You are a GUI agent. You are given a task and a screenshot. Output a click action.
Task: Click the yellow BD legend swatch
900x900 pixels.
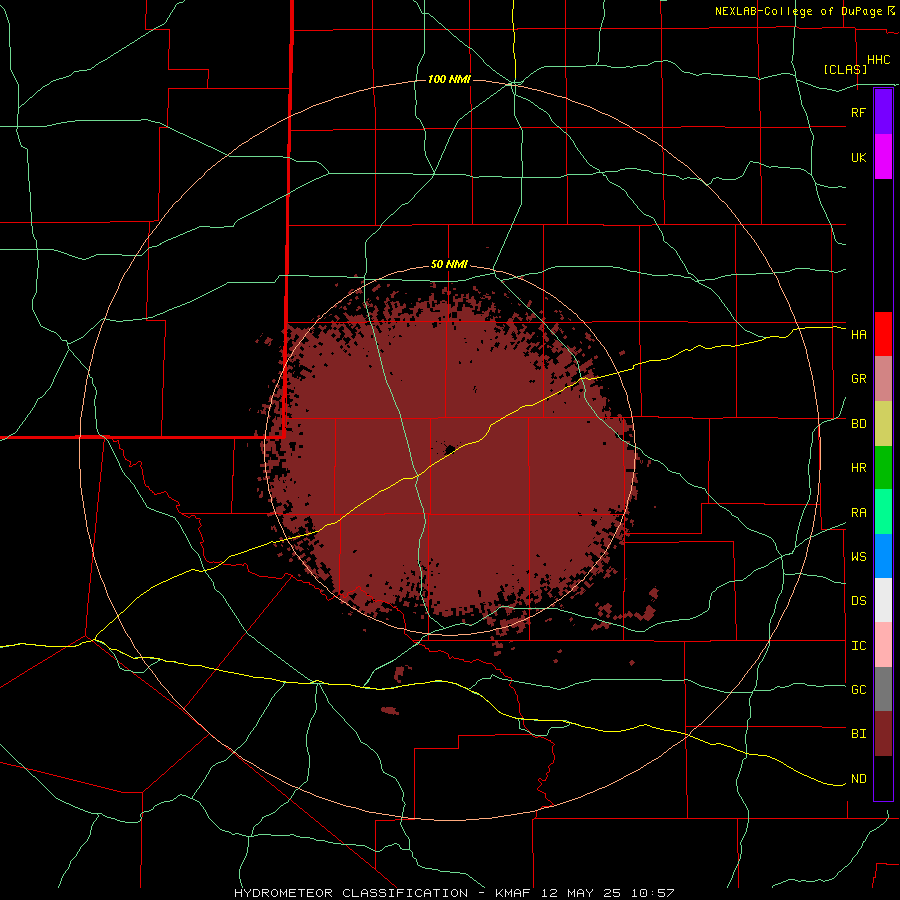pyautogui.click(x=883, y=424)
